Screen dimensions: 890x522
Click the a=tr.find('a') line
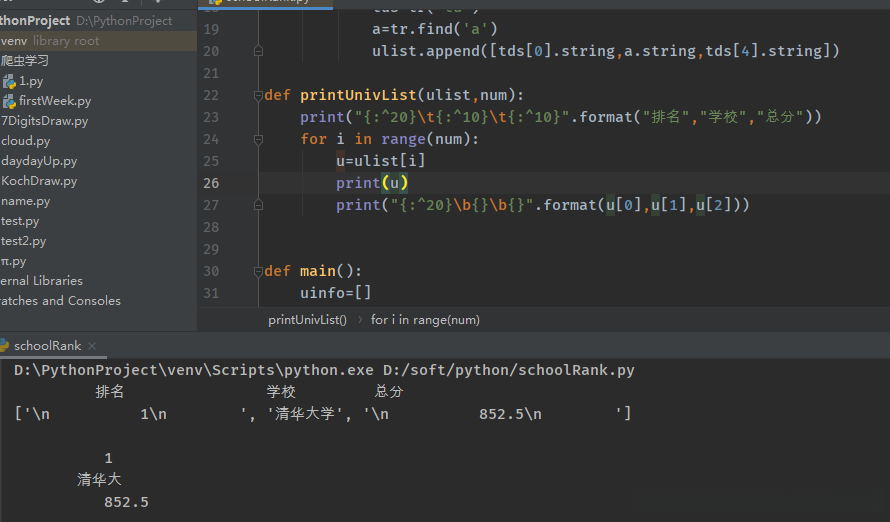(434, 29)
